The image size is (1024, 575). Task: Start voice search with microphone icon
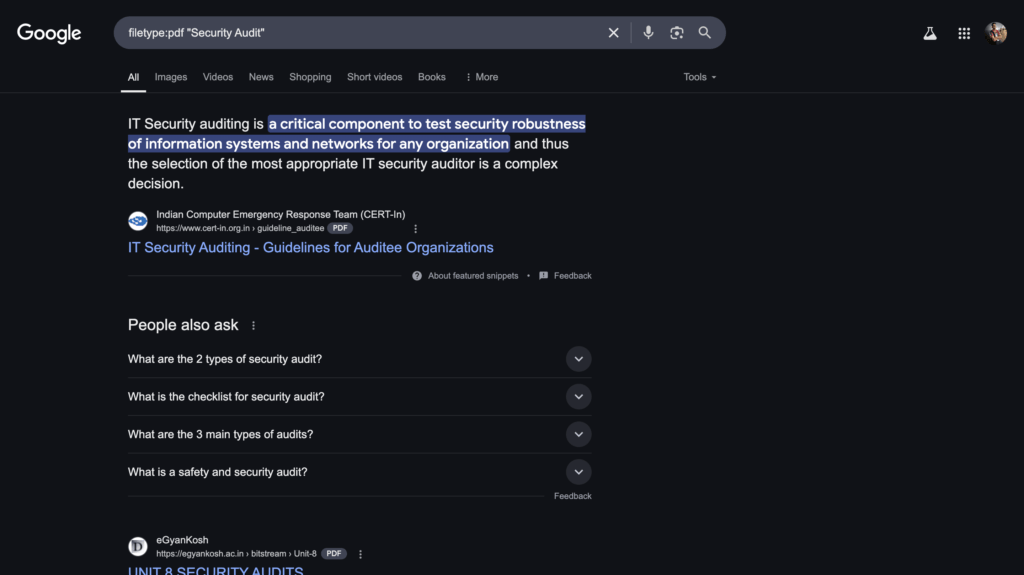(x=648, y=33)
